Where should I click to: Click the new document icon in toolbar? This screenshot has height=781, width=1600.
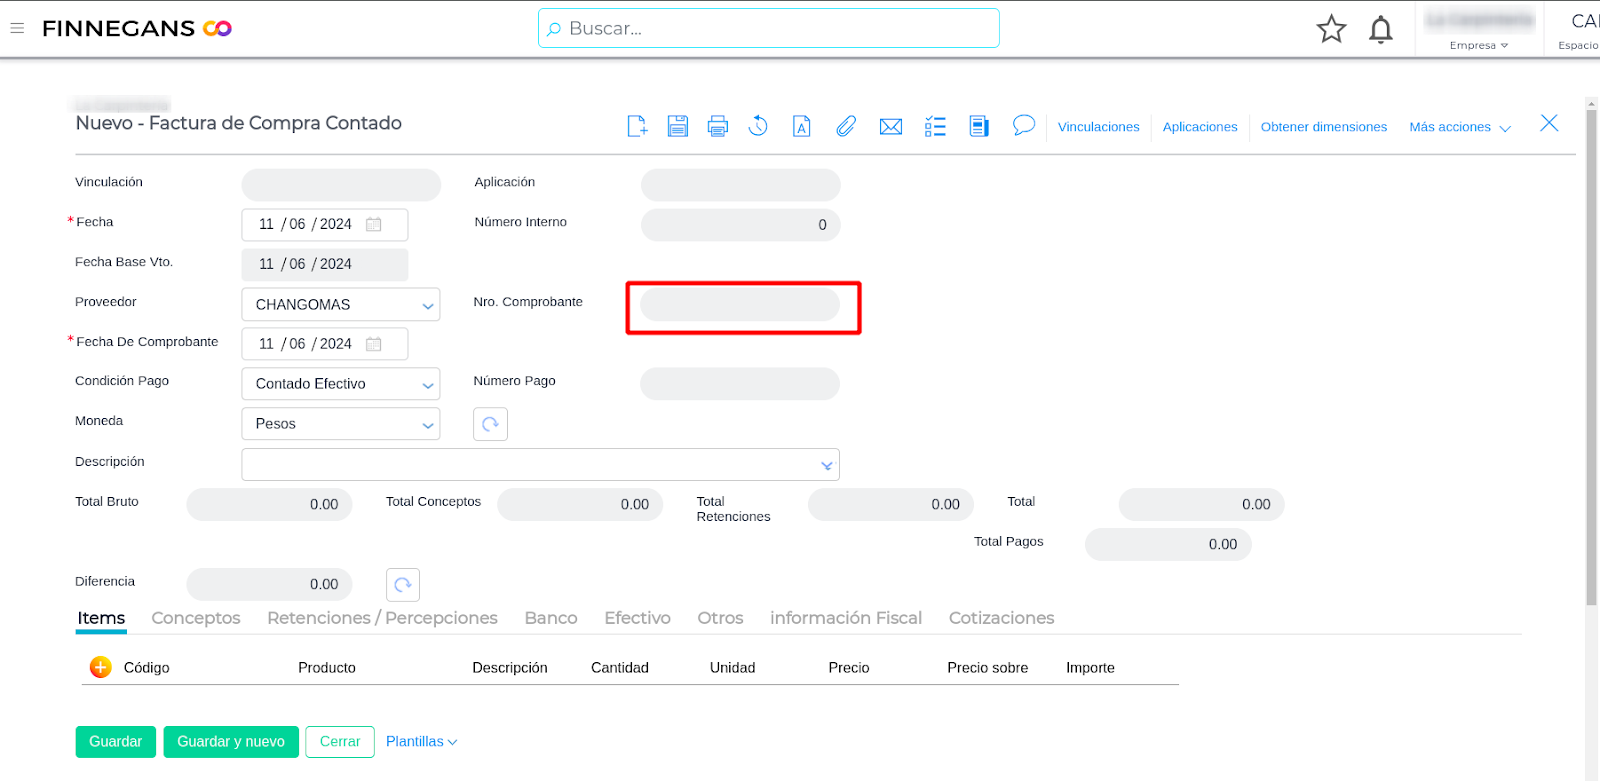click(637, 126)
